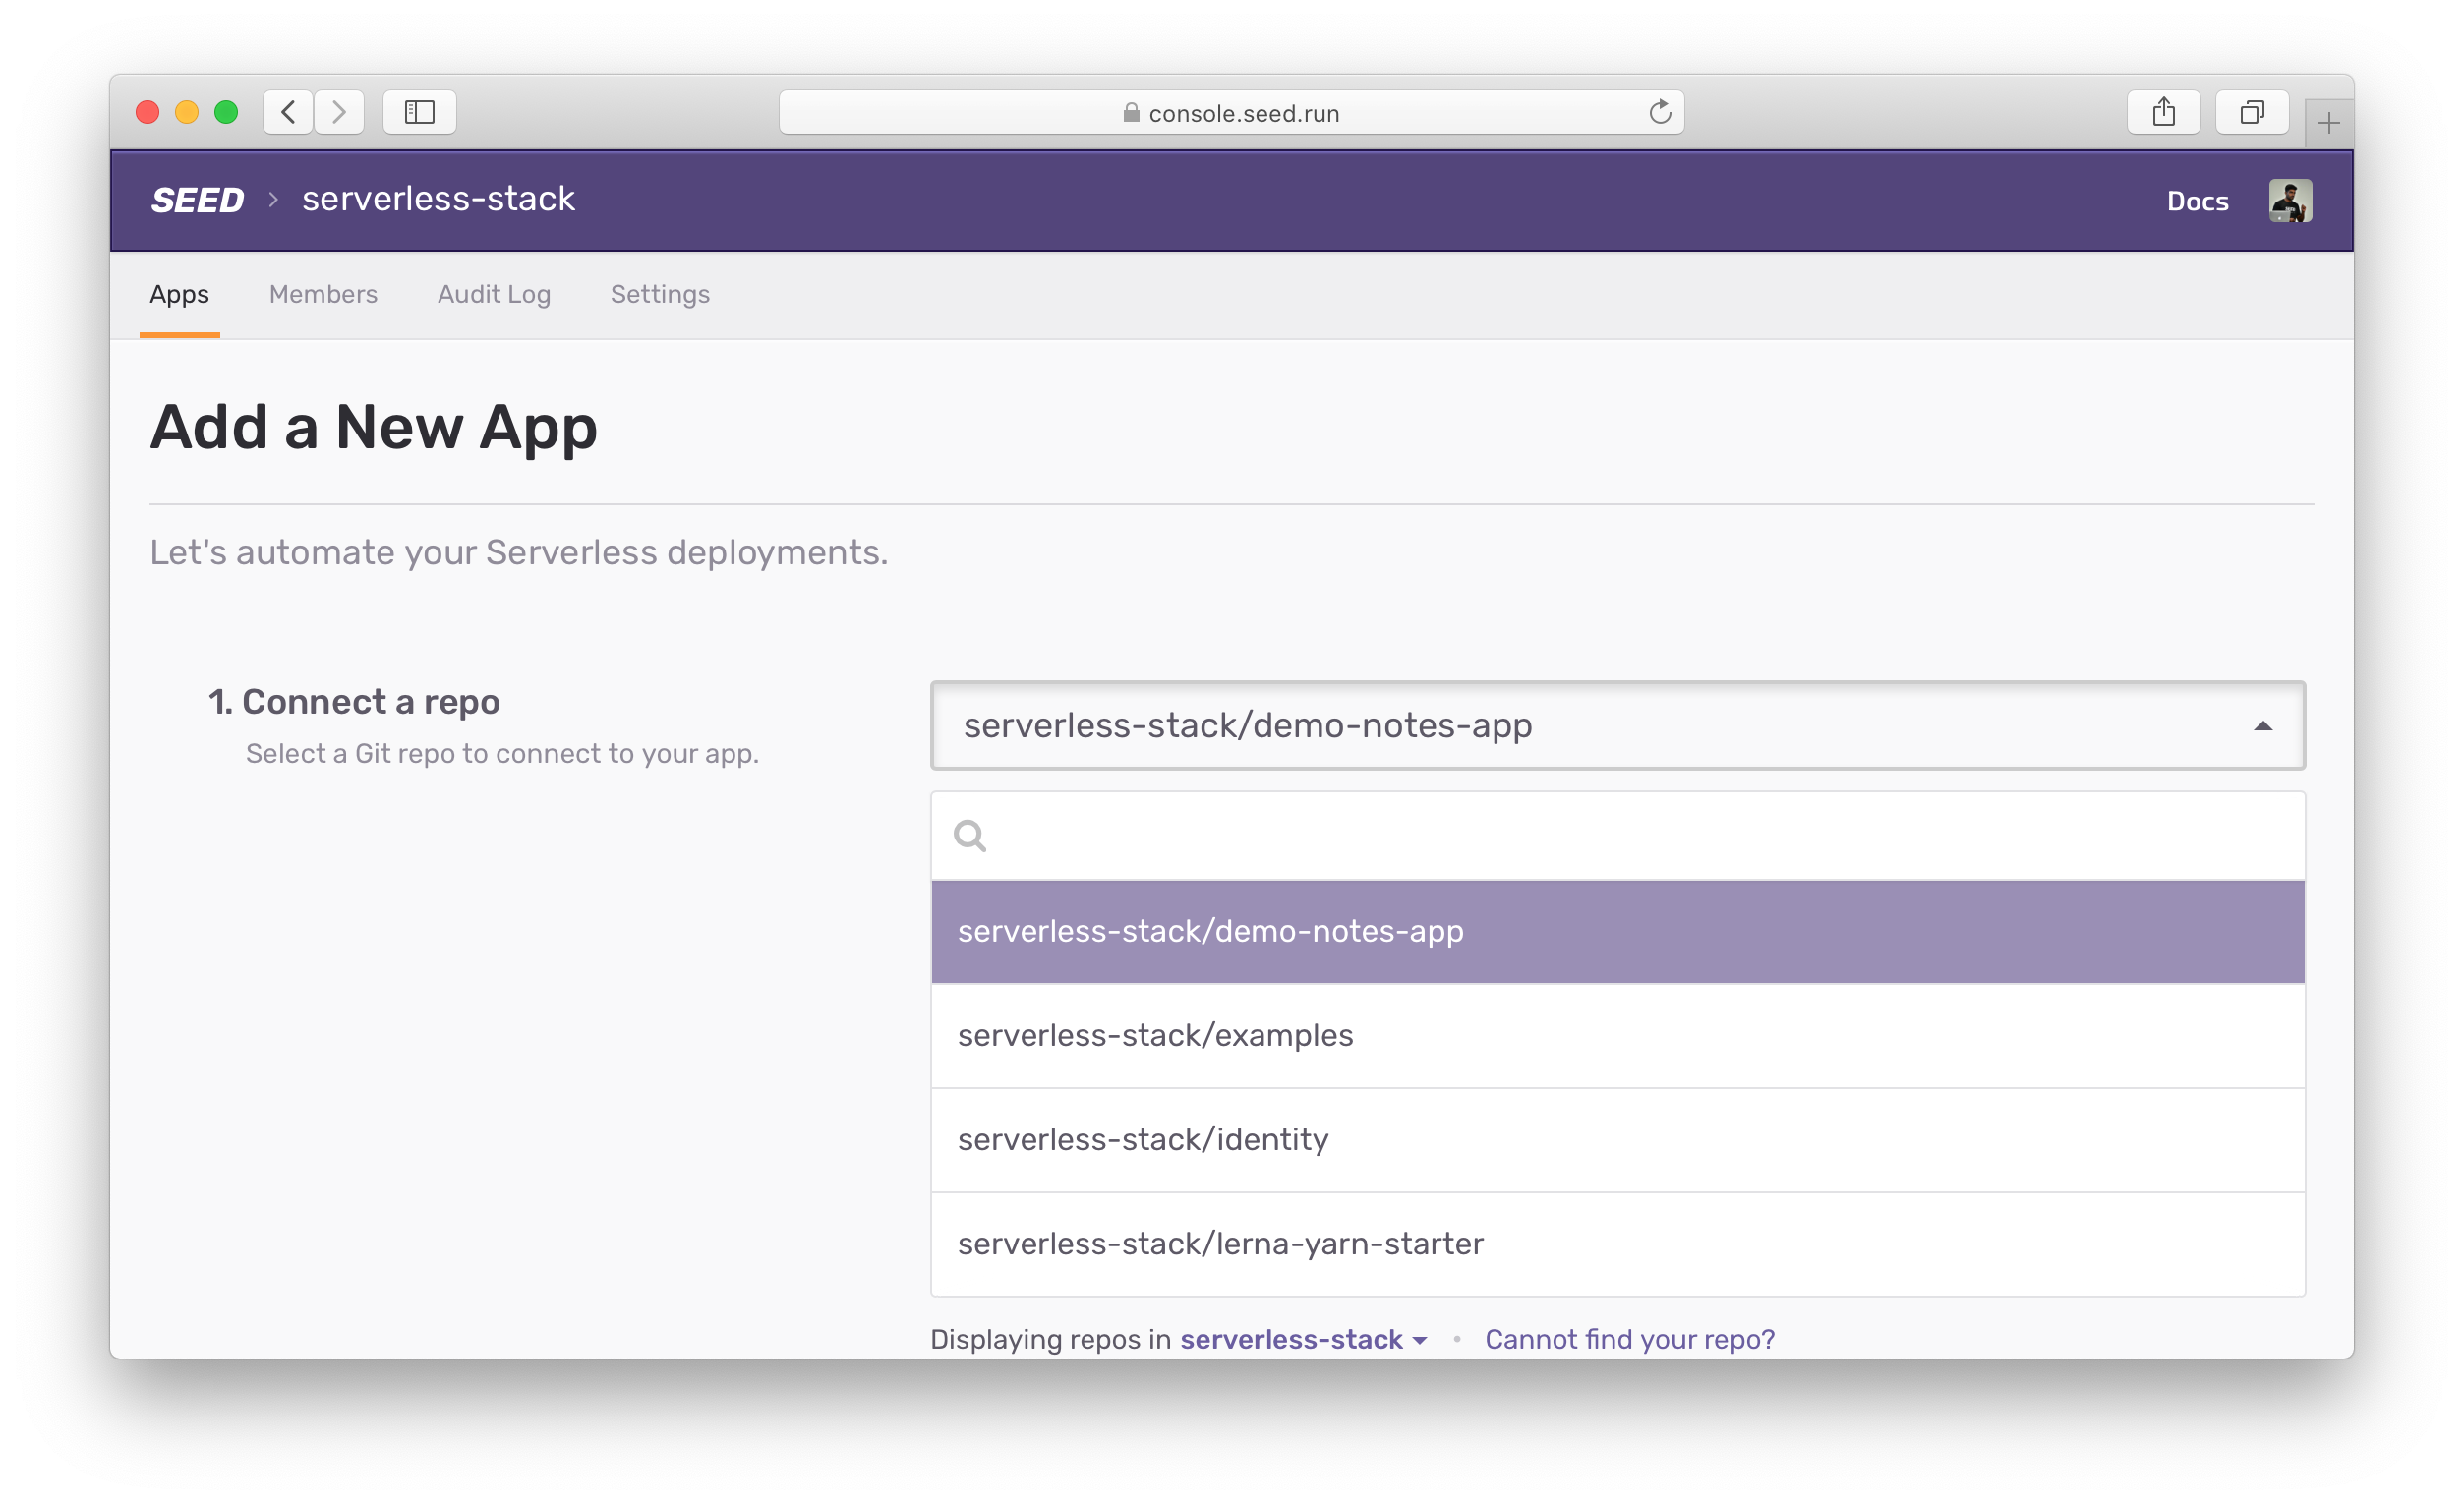Open the user avatar menu
The width and height of the screenshot is (2464, 1504).
2289,201
